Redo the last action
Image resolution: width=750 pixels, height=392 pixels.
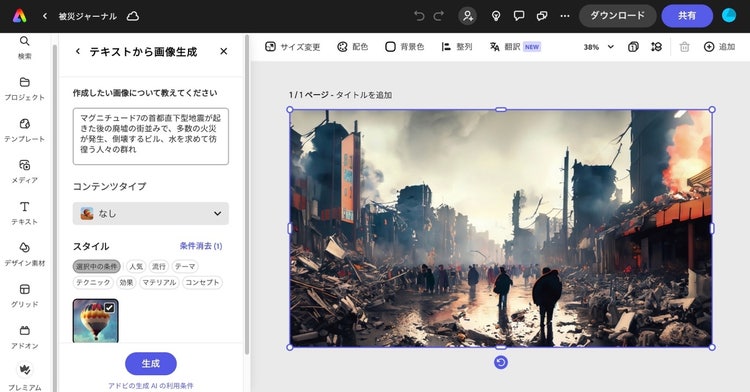(x=439, y=16)
